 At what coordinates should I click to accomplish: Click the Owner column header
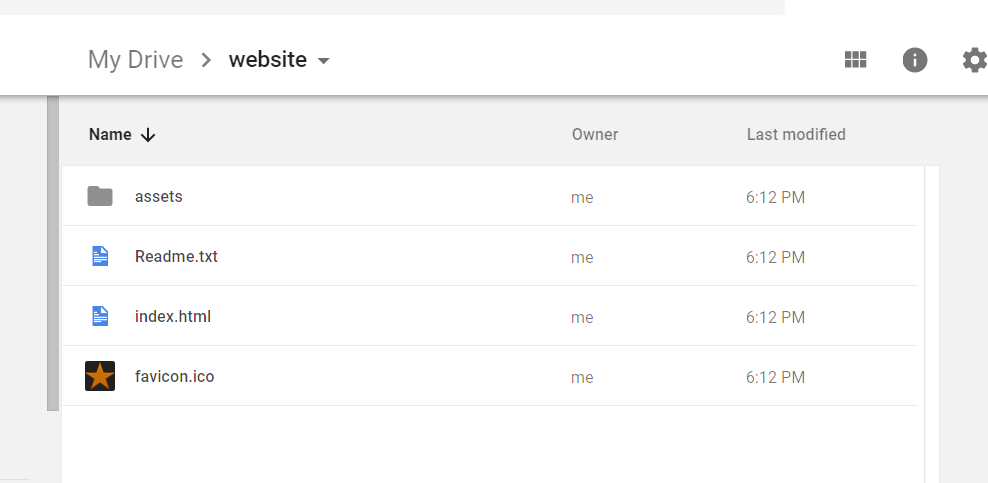coord(595,134)
